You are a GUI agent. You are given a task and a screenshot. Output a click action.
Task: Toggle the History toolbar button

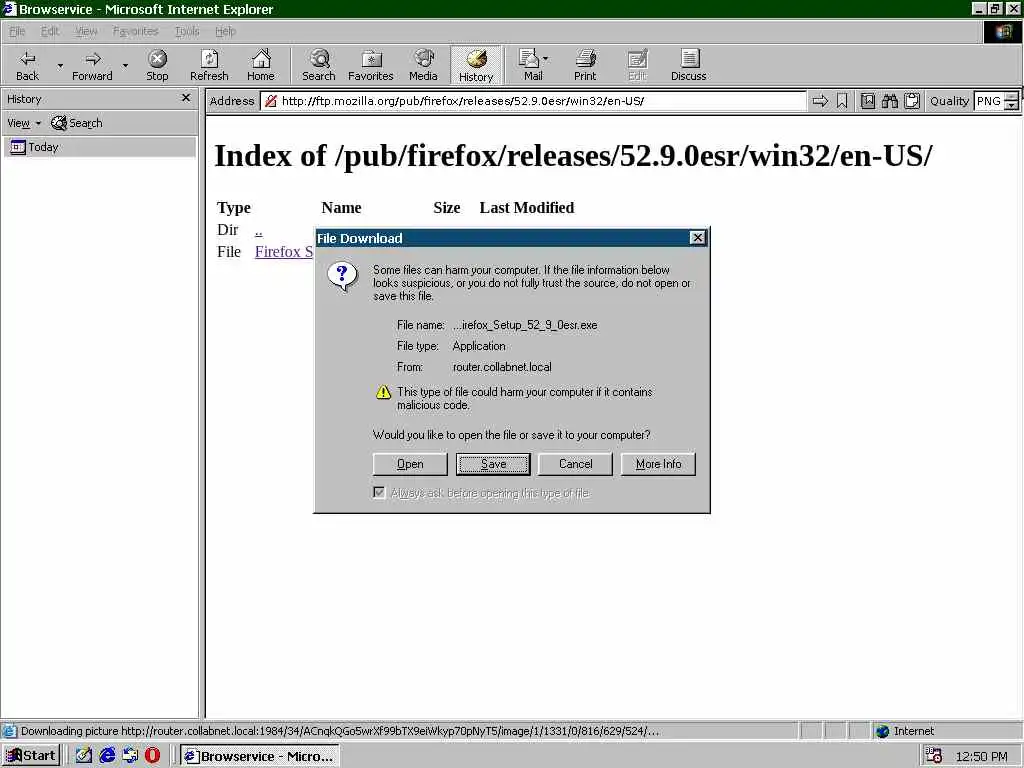476,65
